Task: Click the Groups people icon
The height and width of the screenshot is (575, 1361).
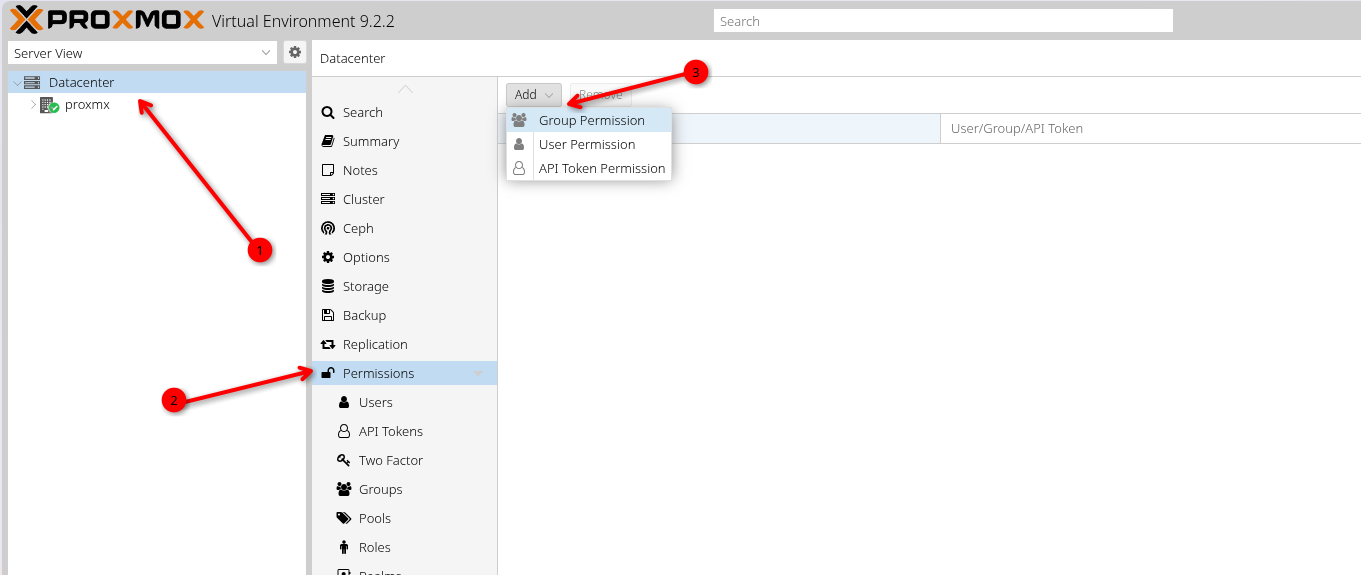Action: [x=343, y=490]
